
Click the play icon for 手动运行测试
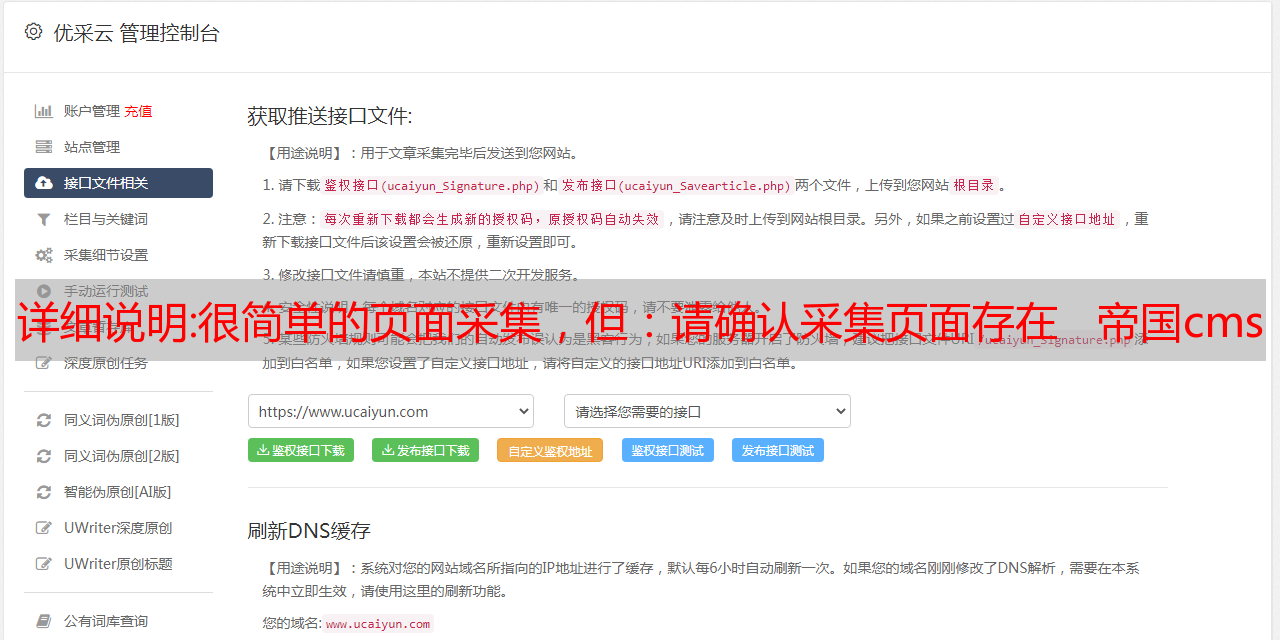click(x=44, y=291)
